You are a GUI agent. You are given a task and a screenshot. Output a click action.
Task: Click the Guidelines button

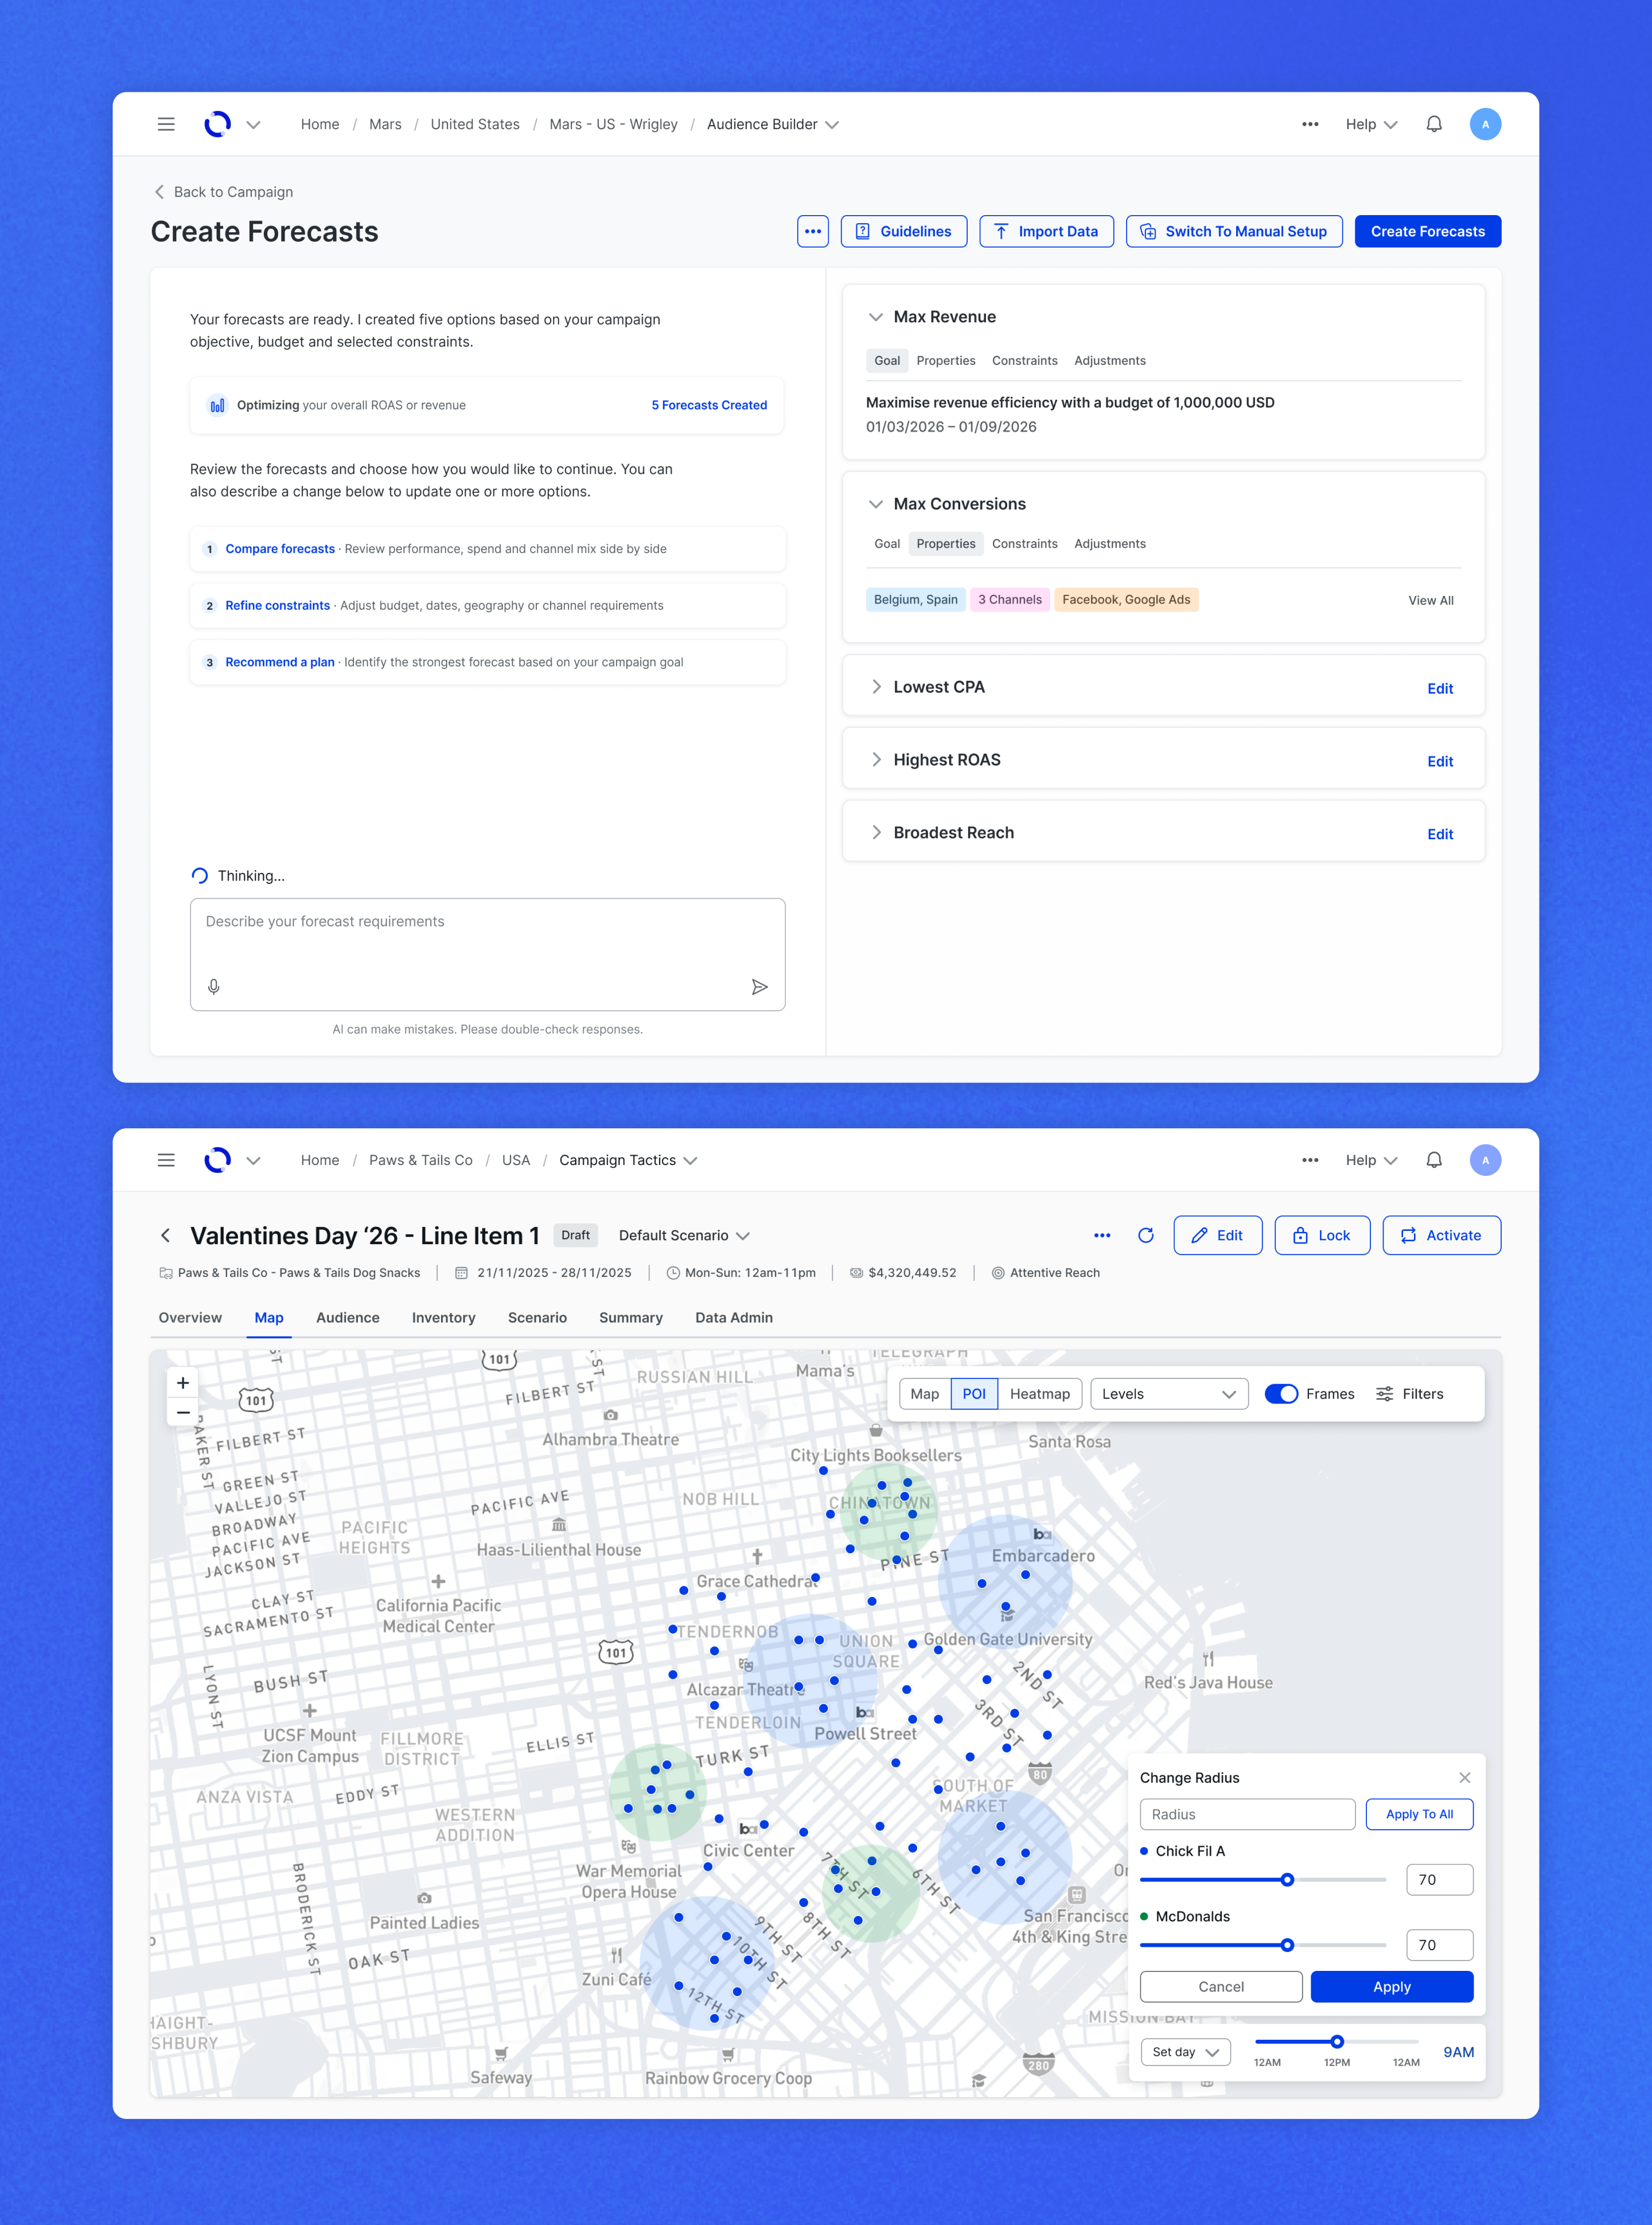[x=904, y=231]
